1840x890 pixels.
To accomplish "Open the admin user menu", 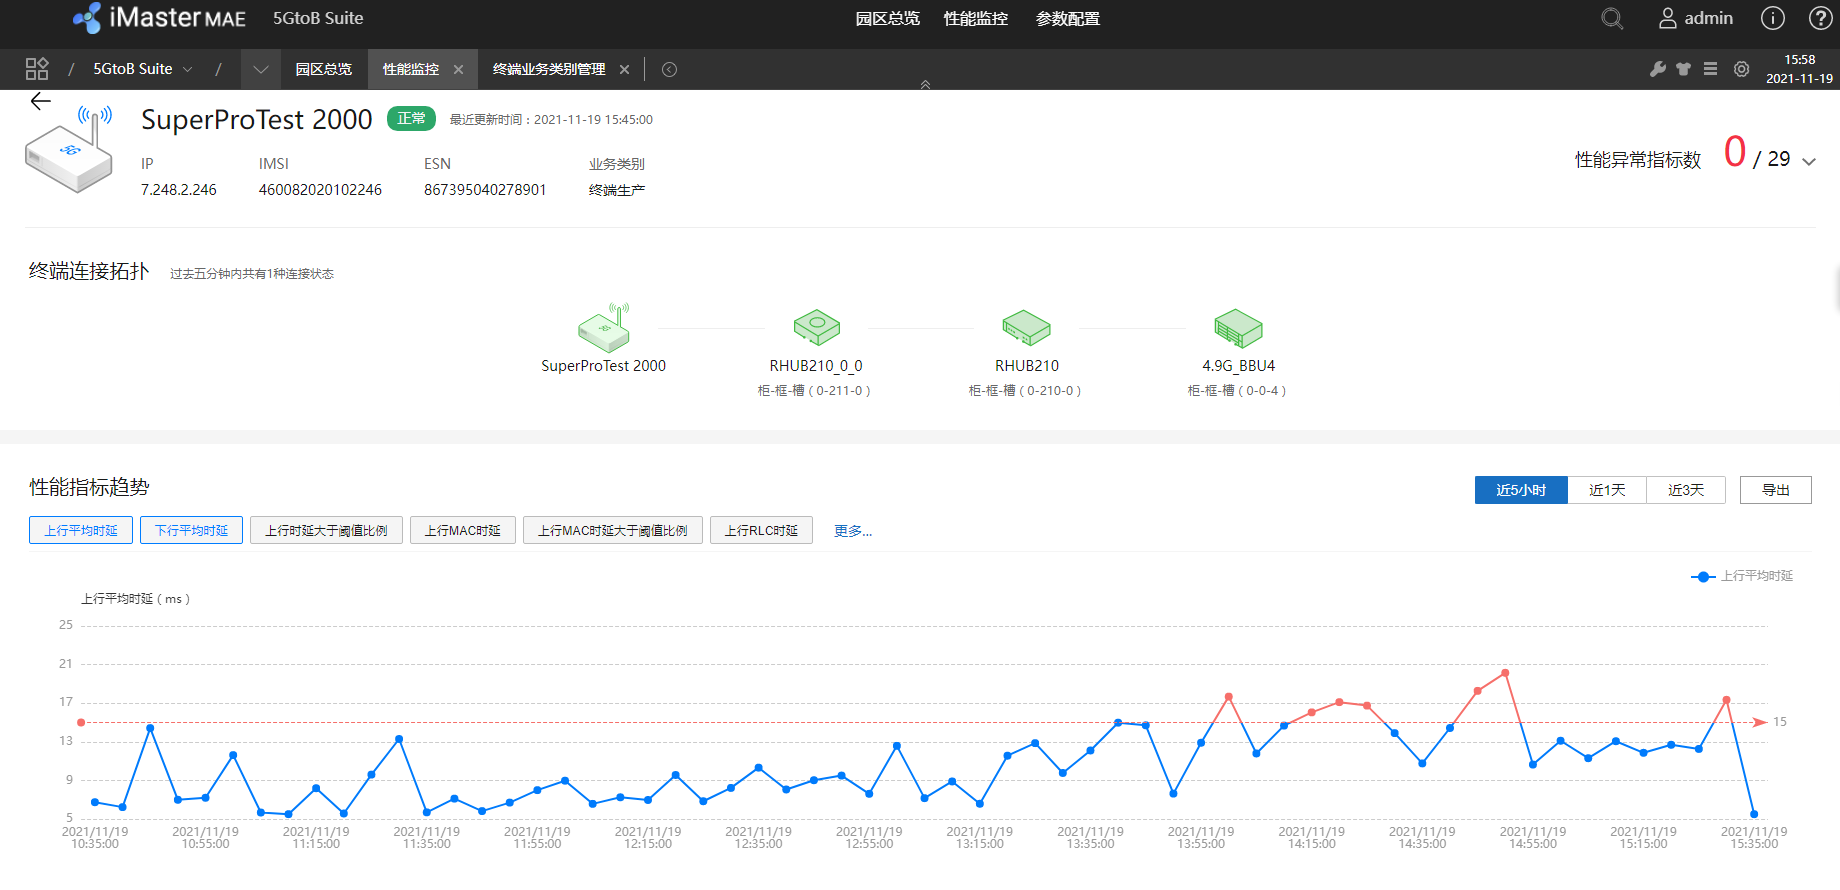I will click(x=1696, y=18).
